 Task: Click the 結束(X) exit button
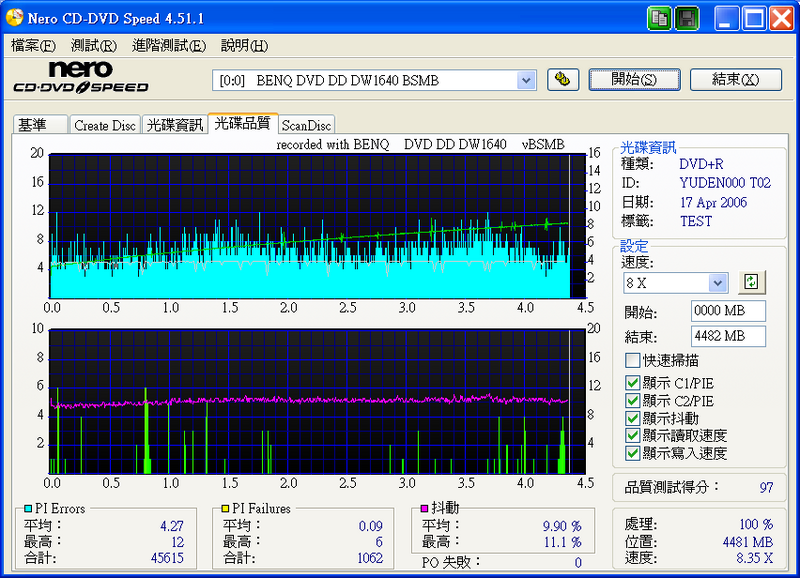pos(736,80)
